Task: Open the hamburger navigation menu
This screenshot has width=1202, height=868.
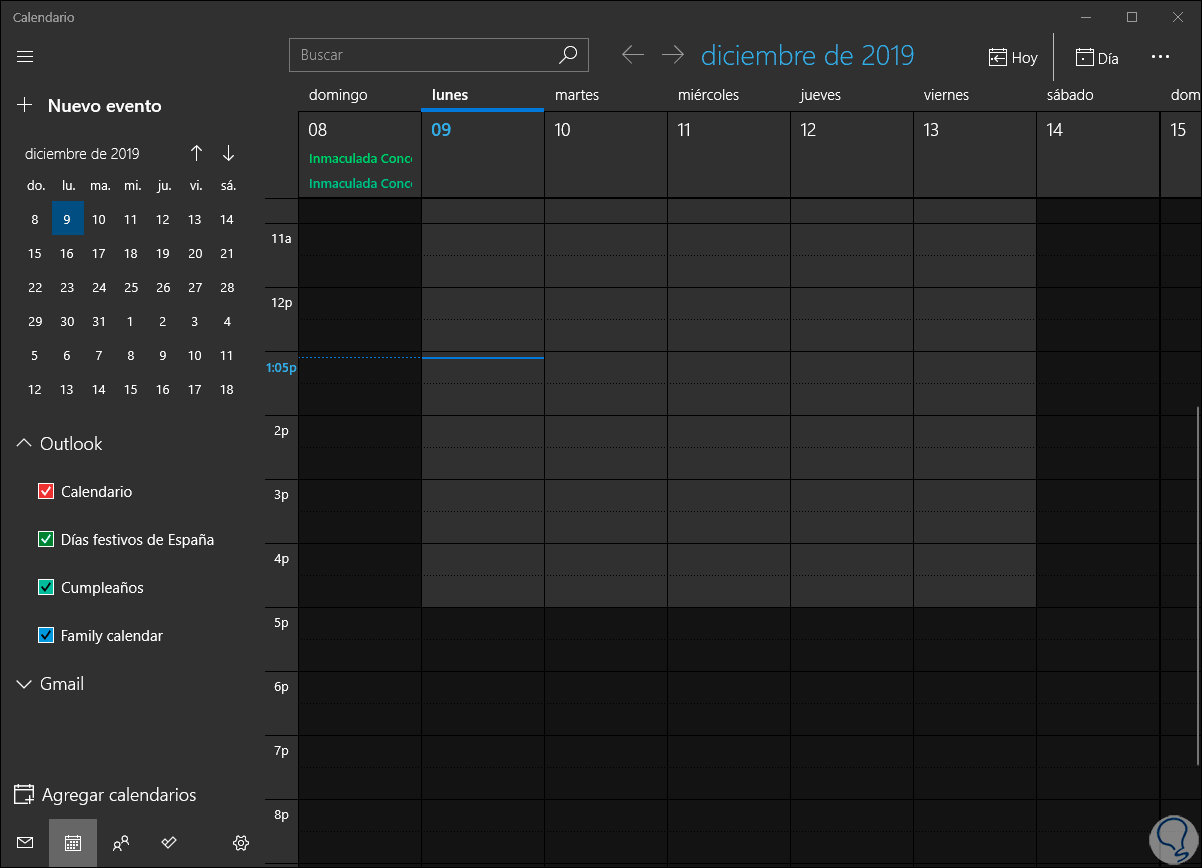Action: click(x=25, y=56)
